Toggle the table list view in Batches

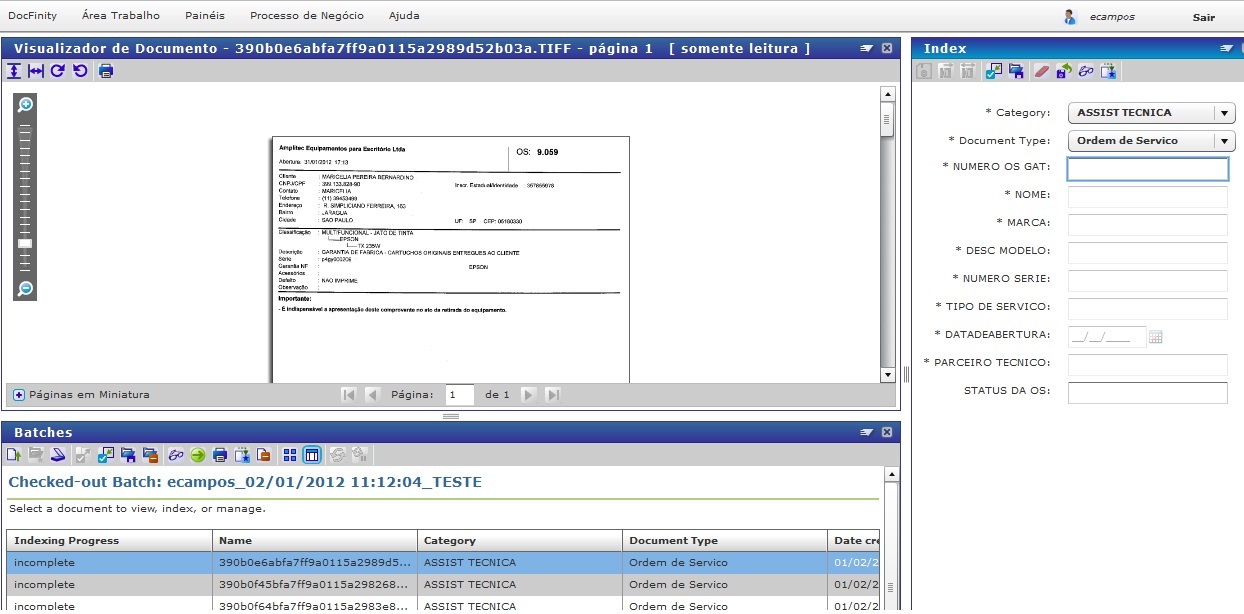(x=311, y=455)
